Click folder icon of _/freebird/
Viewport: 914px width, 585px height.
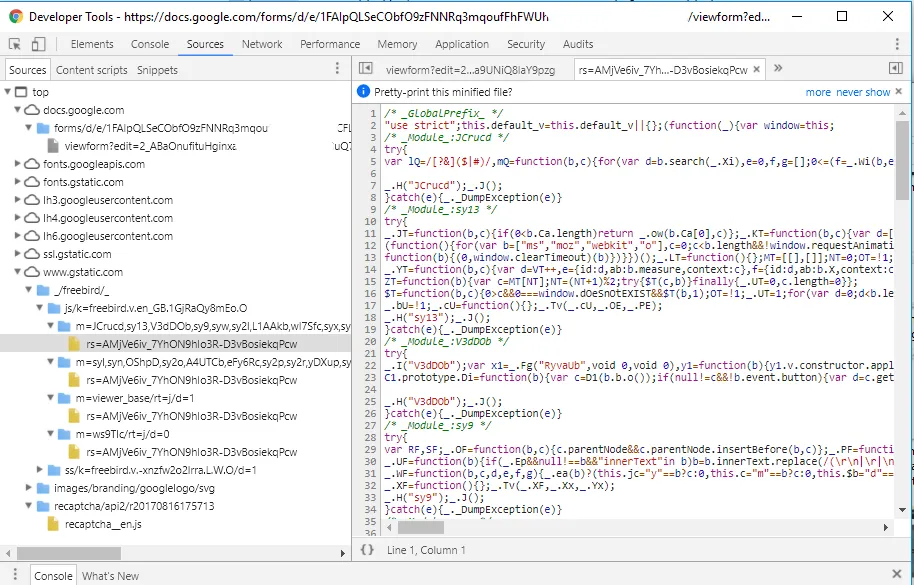click(43, 290)
